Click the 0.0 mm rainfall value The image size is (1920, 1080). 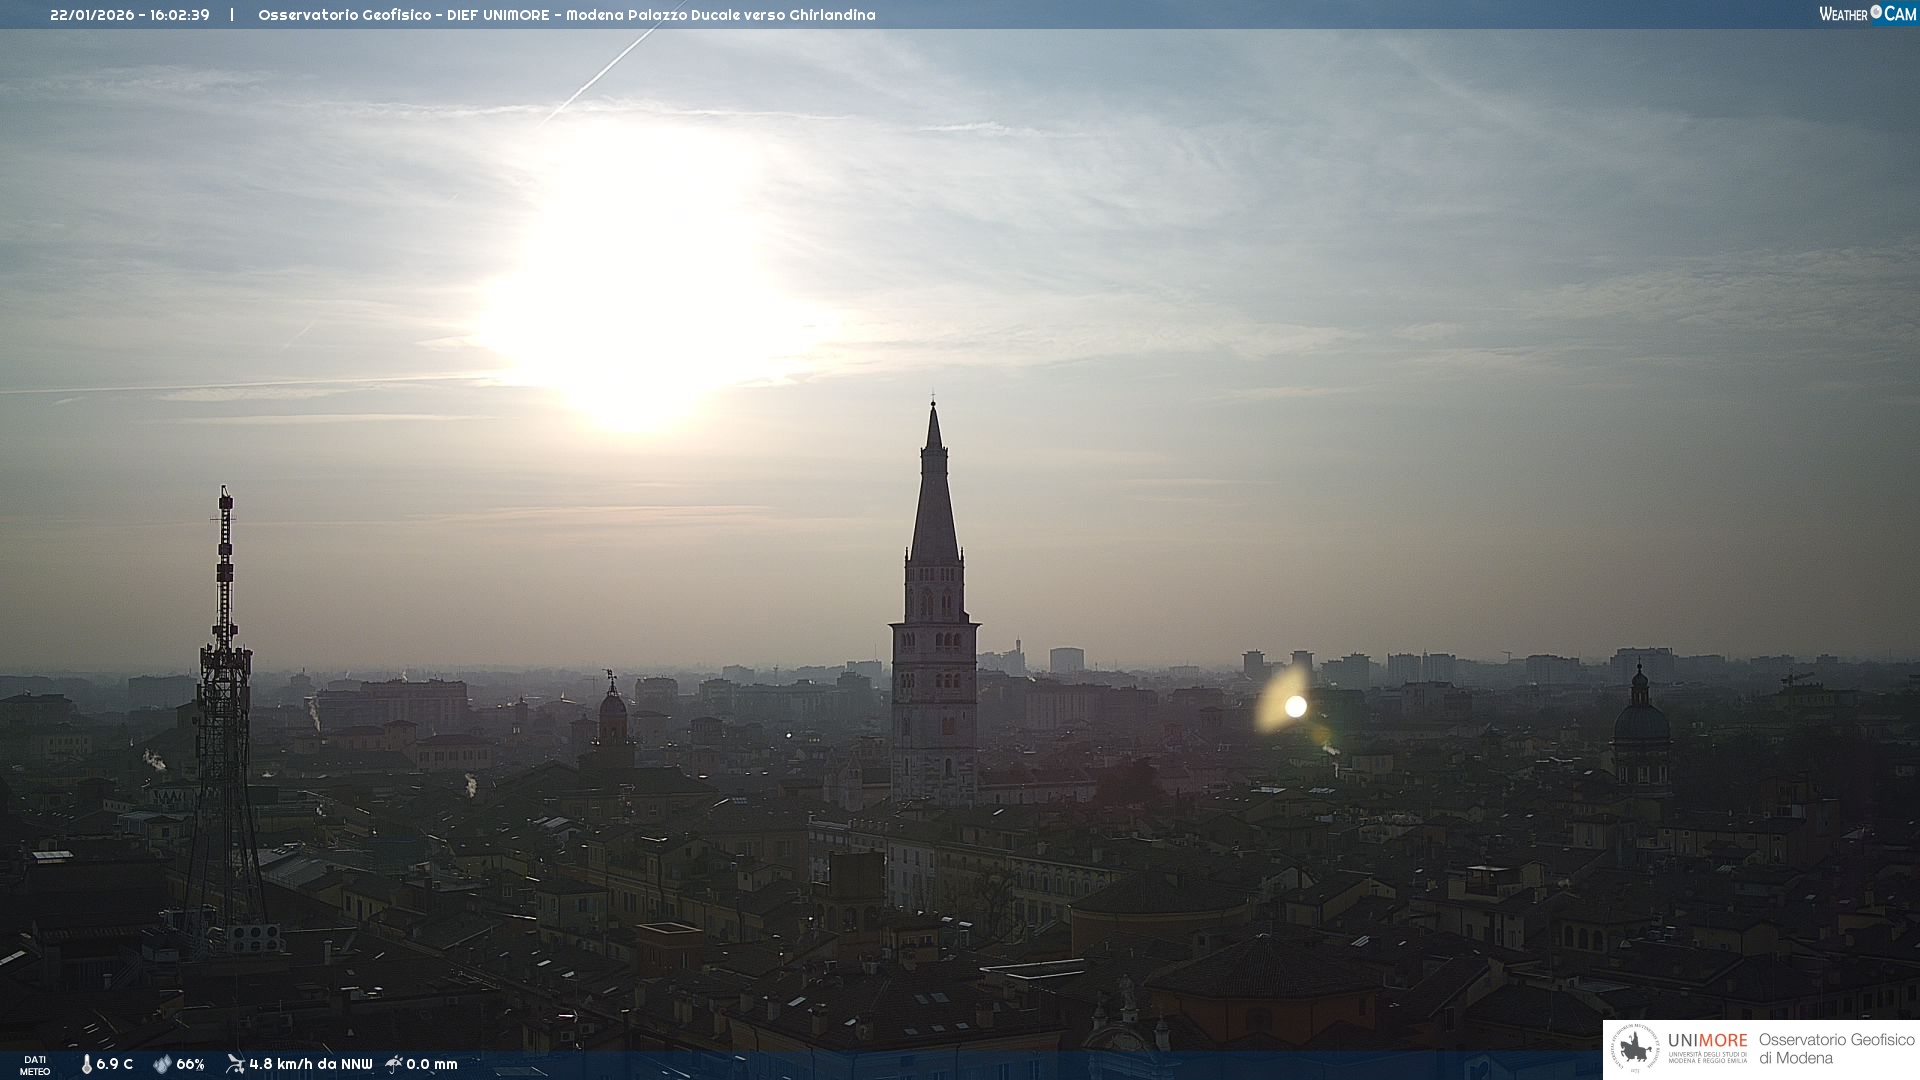pos(431,1064)
